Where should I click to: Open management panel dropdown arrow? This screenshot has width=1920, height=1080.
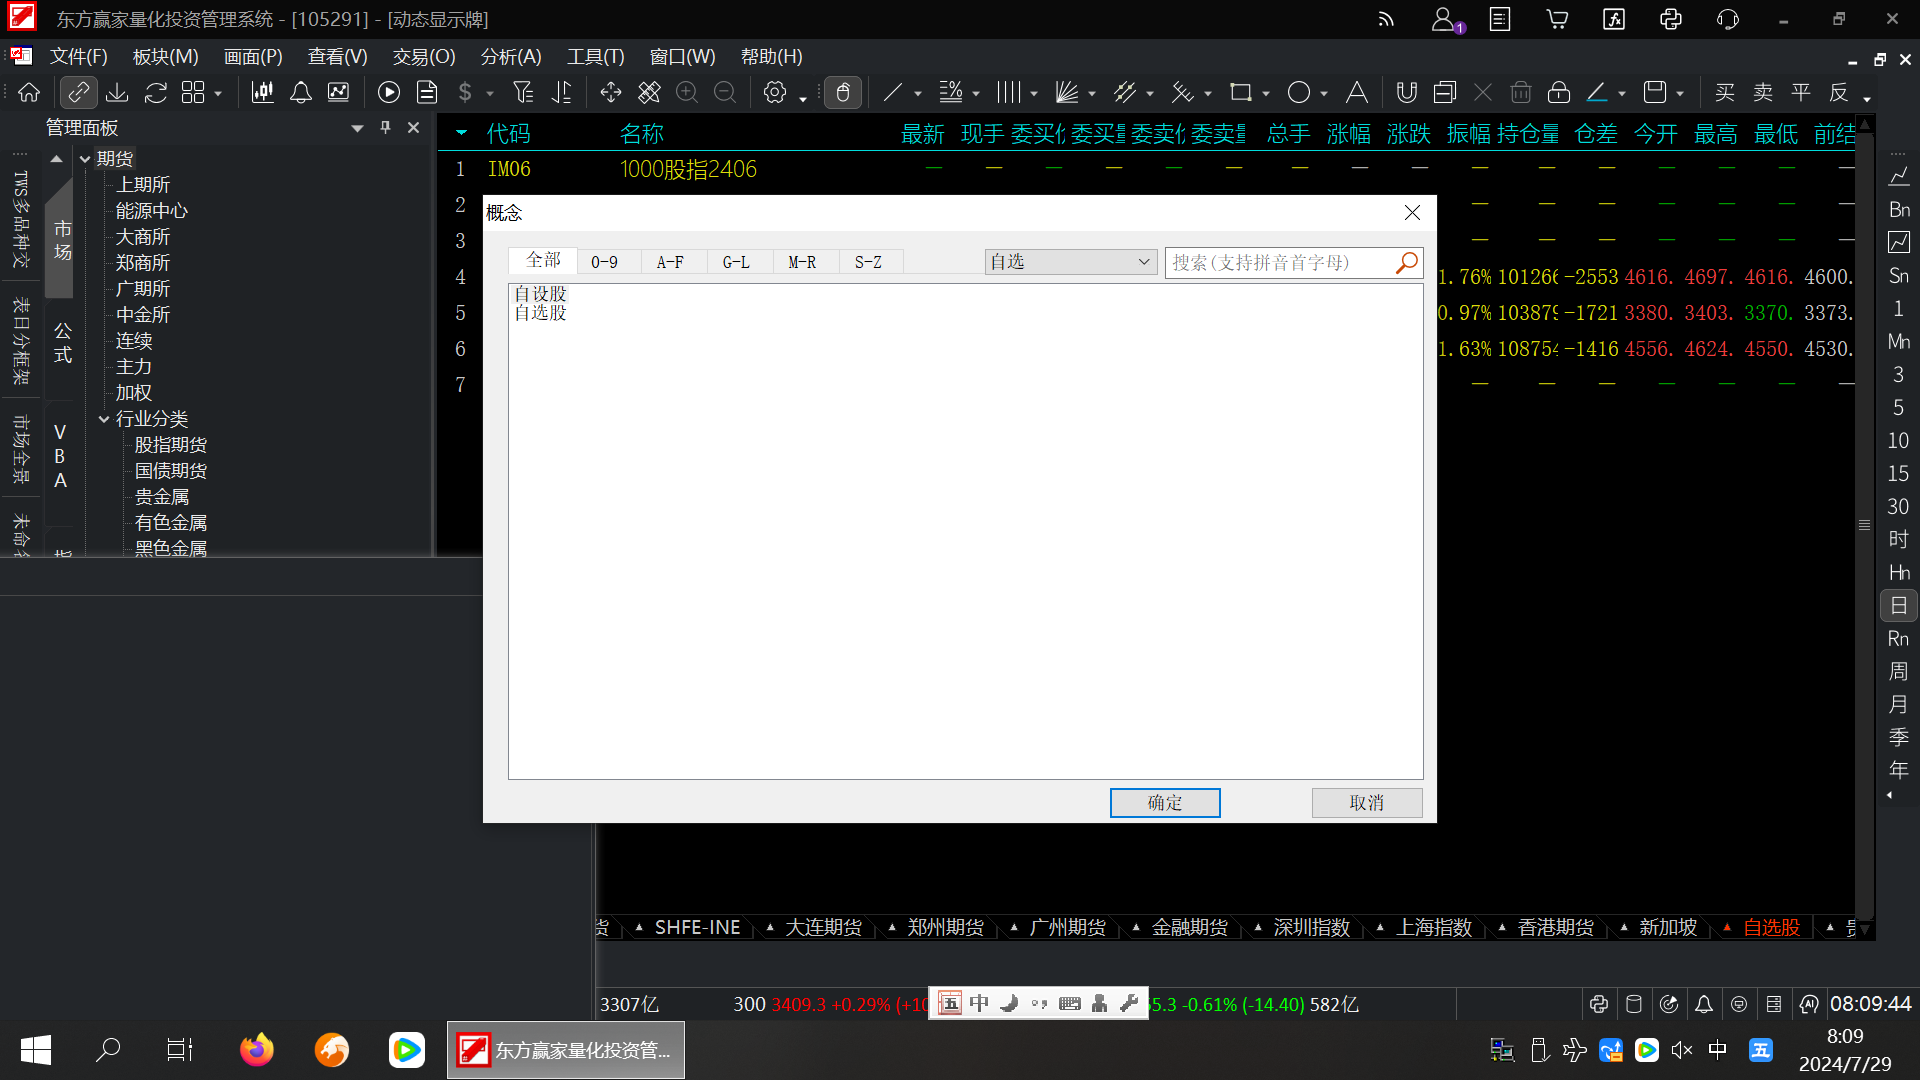point(357,128)
